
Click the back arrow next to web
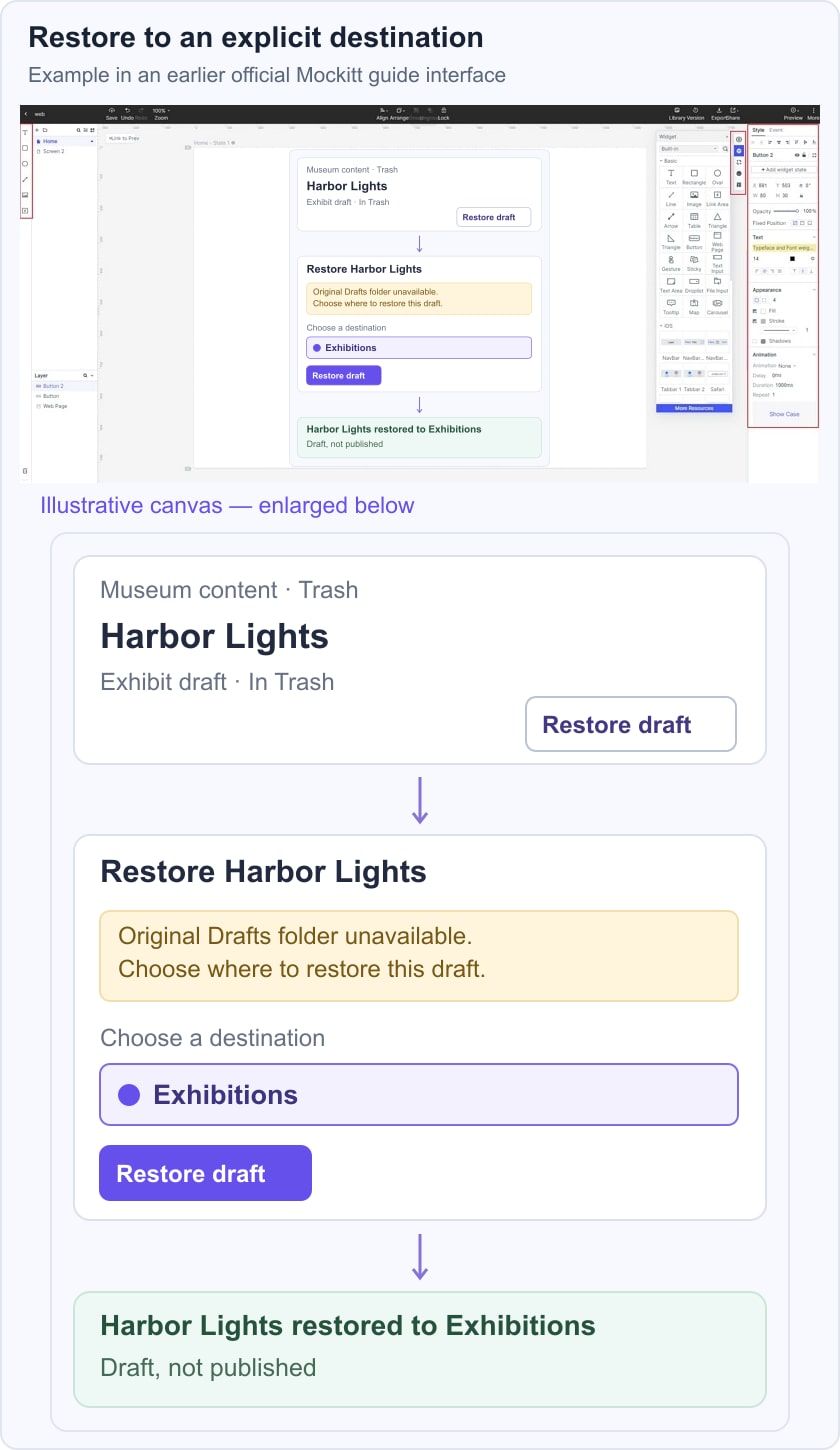point(26,114)
